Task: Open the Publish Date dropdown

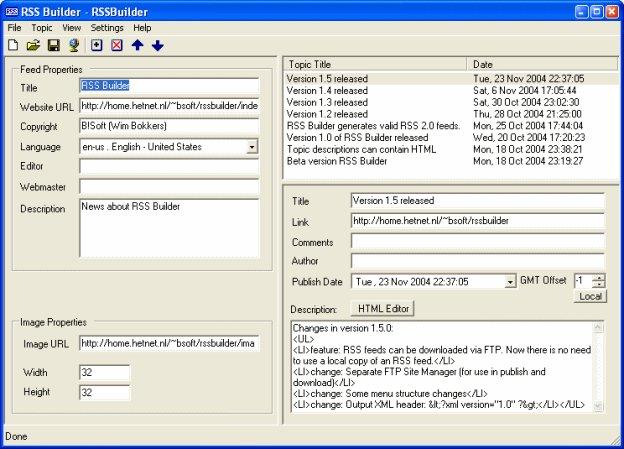Action: (510, 282)
